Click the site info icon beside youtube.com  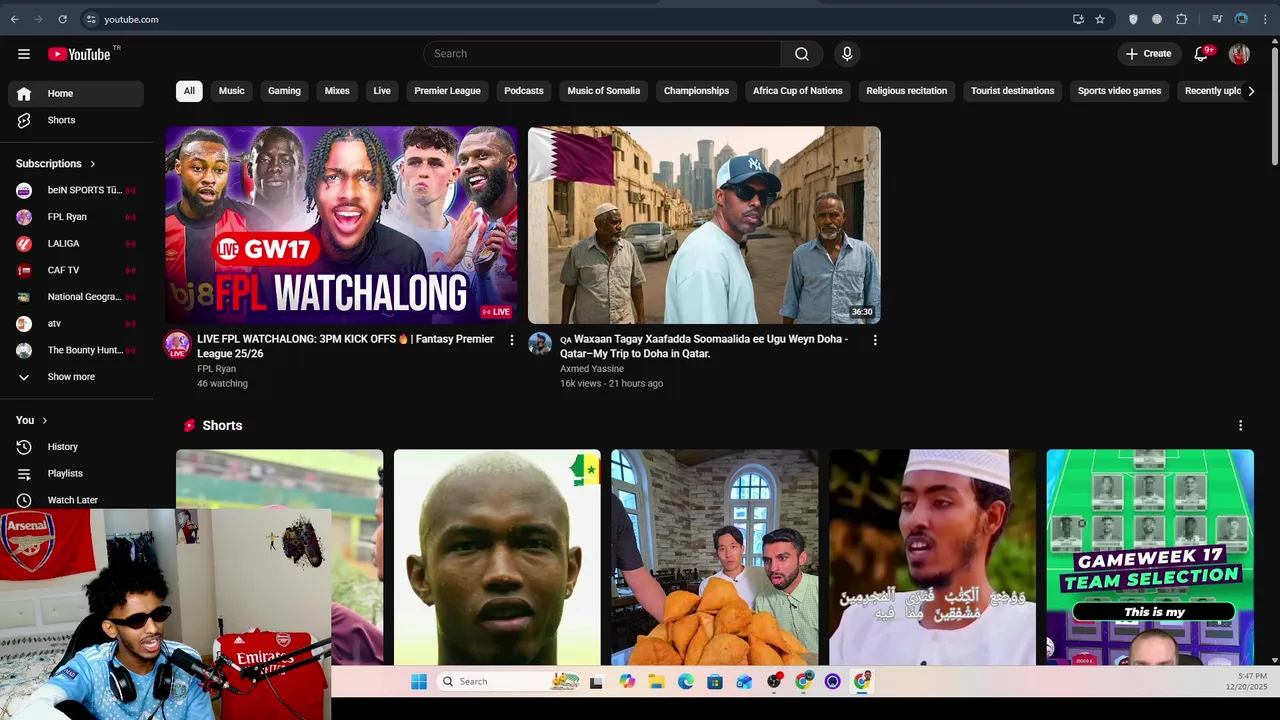91,19
